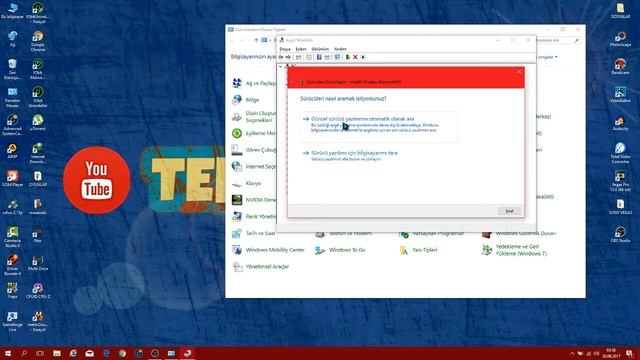Open Windows To Go in Control Panel
The image size is (640, 360).
(340, 250)
